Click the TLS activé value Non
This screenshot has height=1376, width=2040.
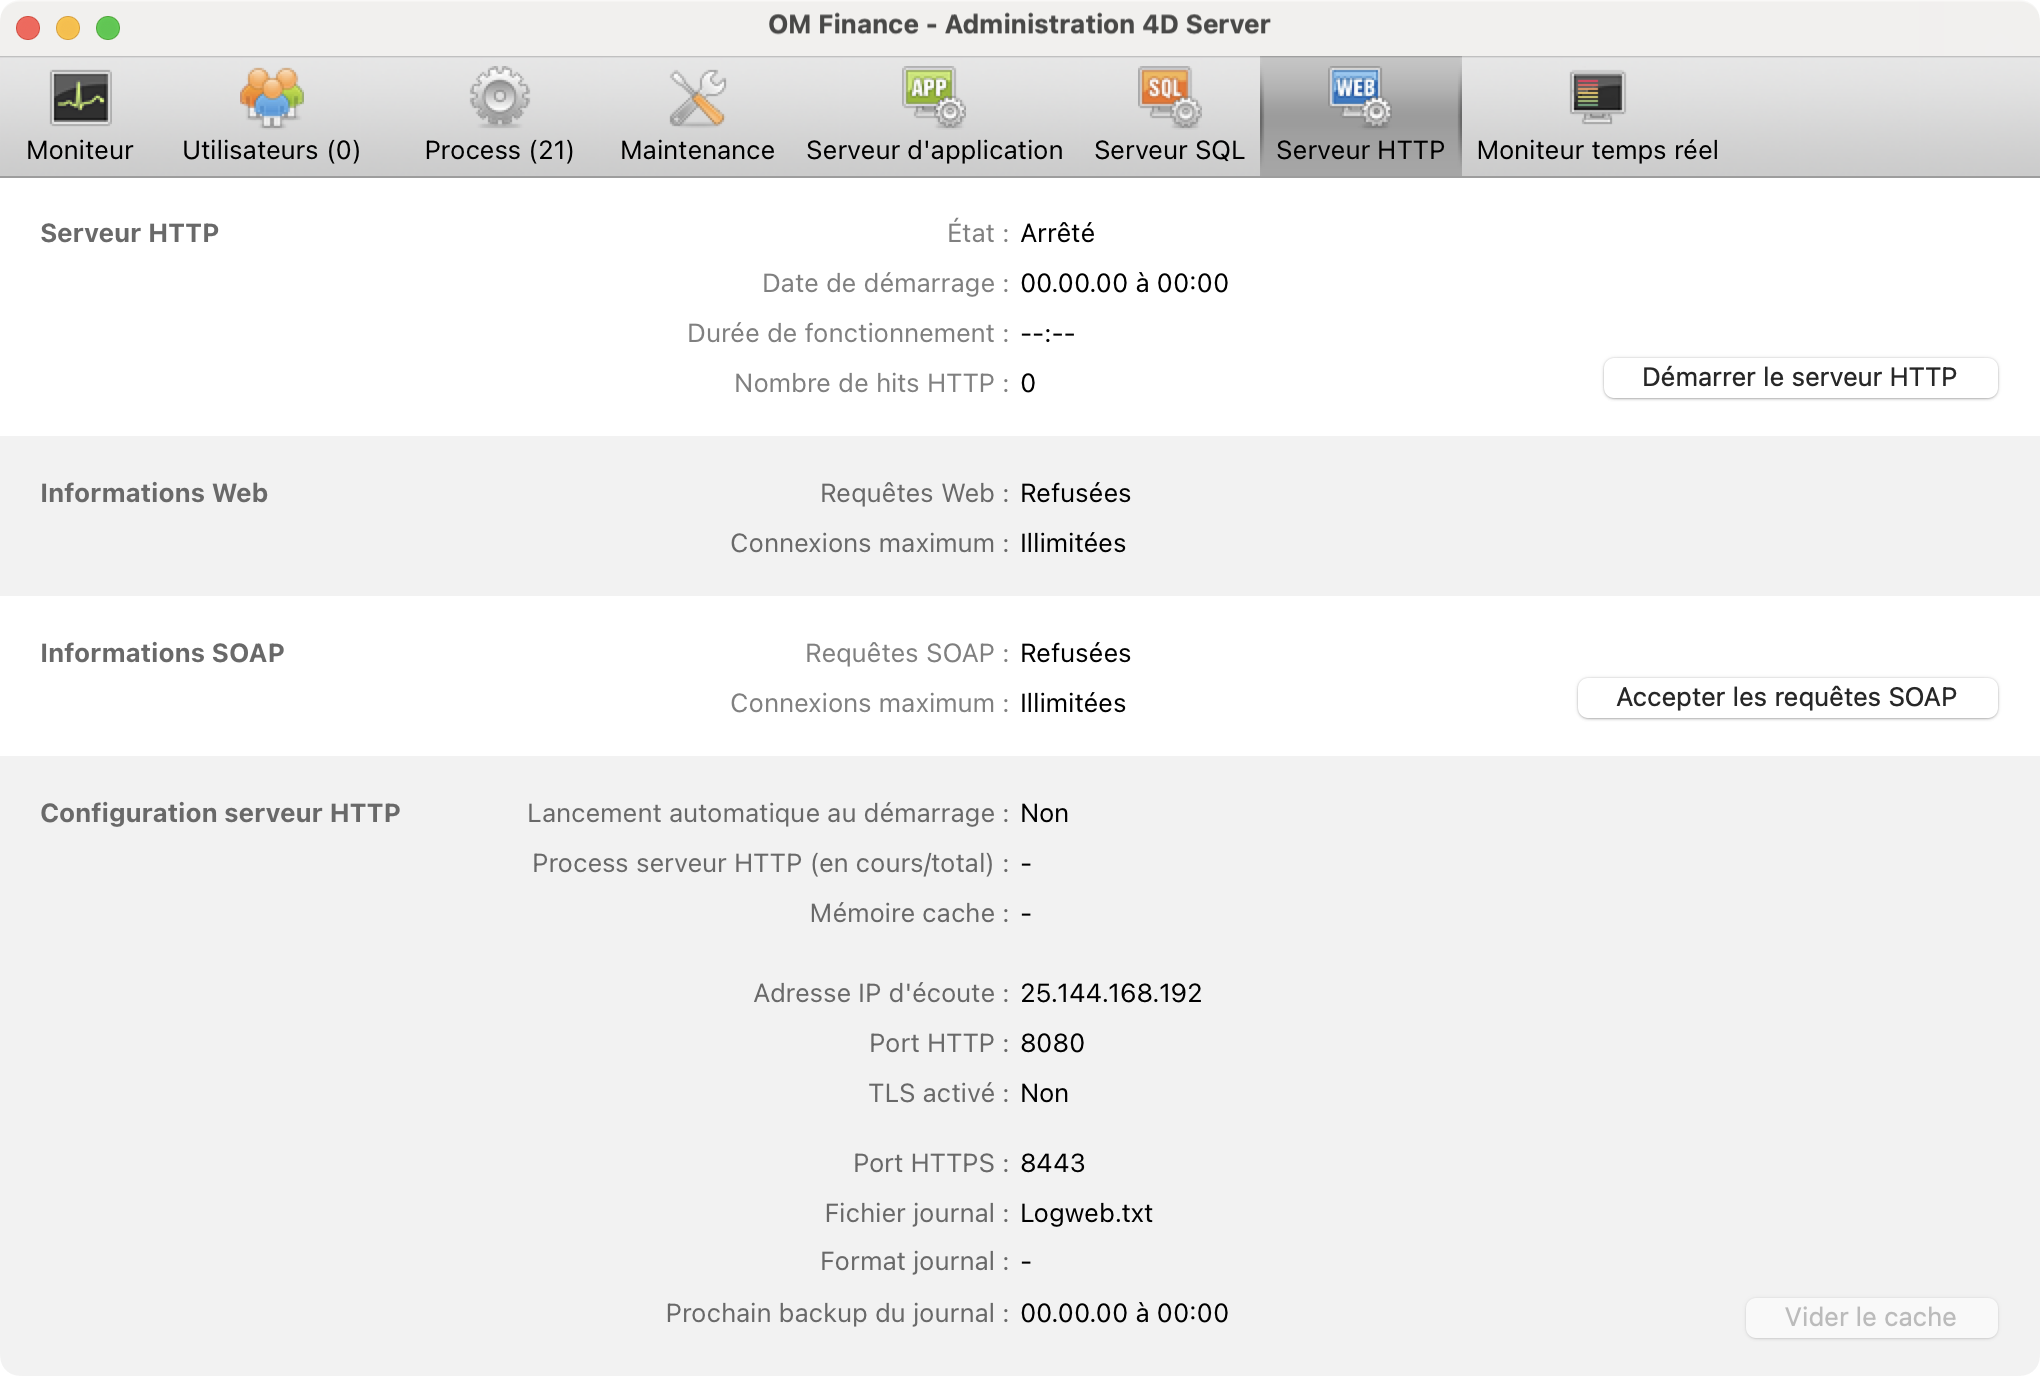1044,1093
